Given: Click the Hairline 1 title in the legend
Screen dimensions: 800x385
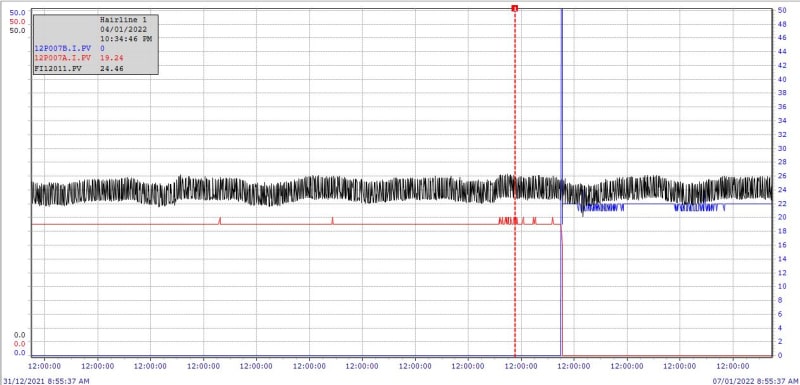Looking at the screenshot, I should [x=124, y=19].
